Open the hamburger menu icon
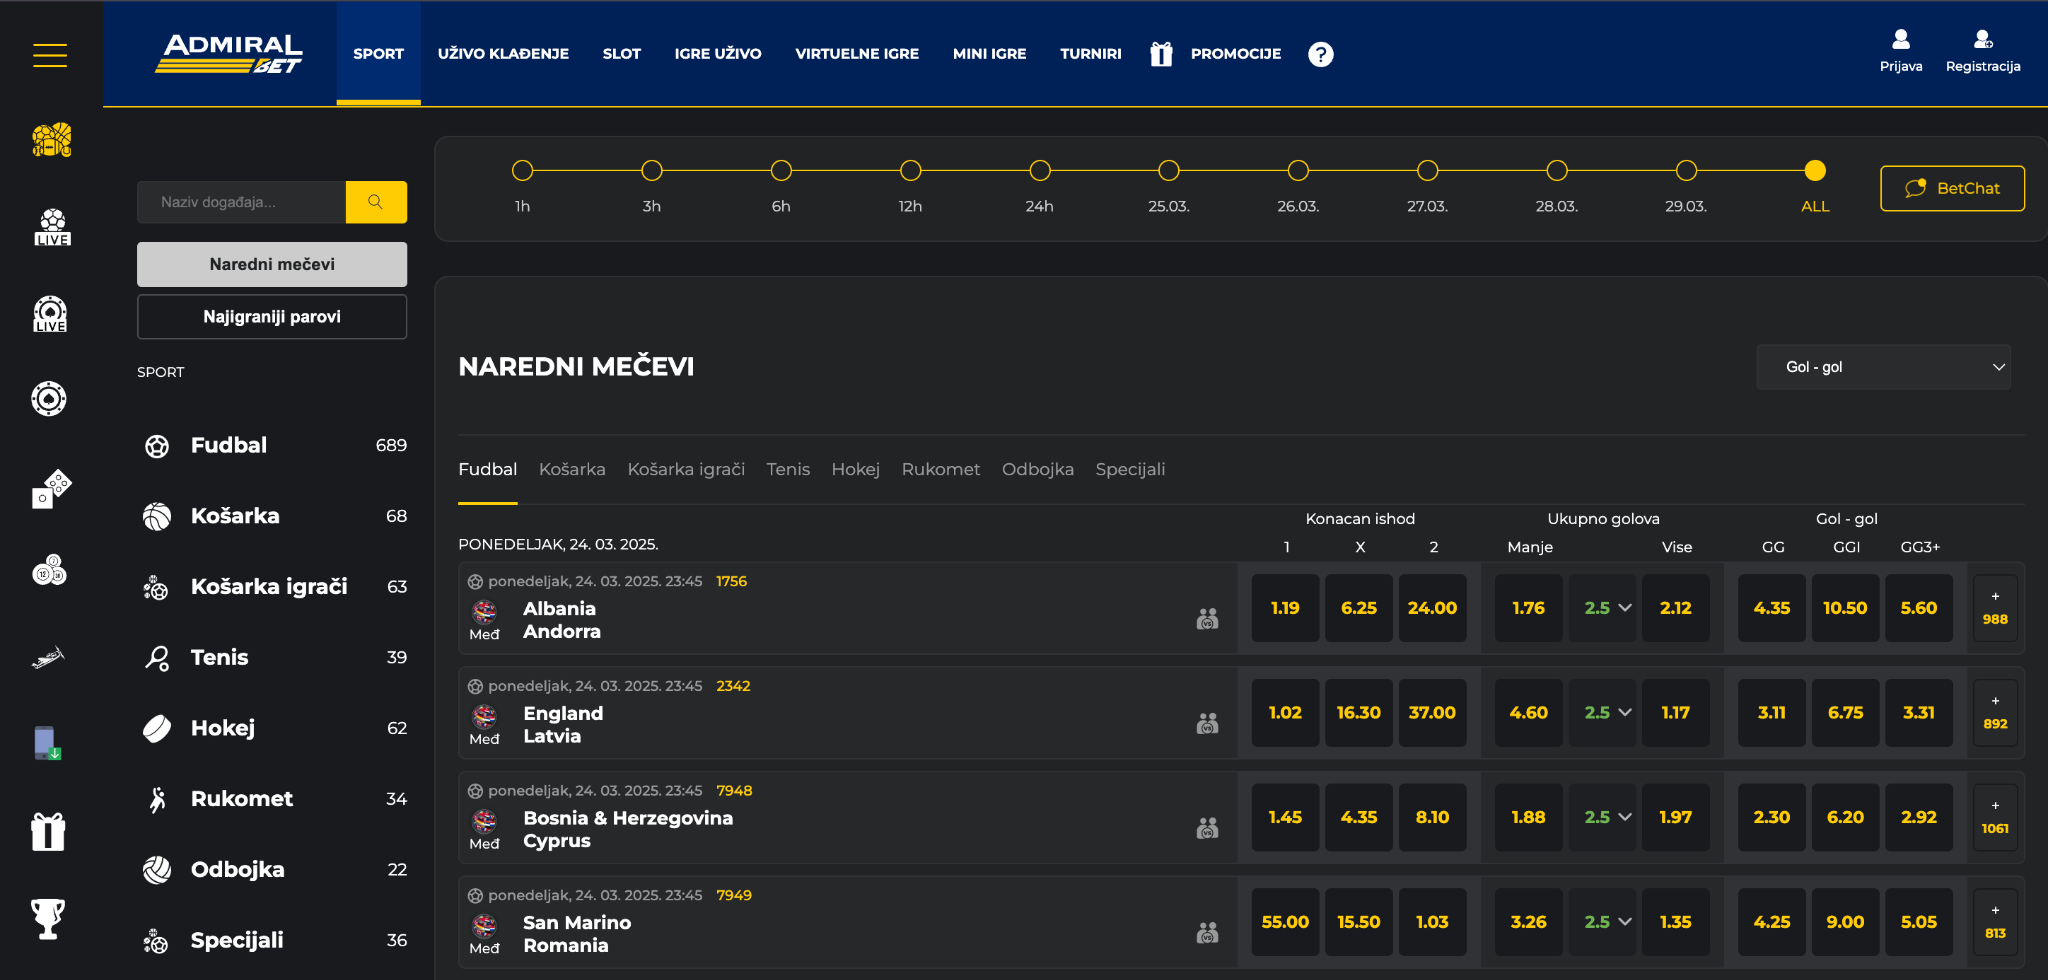 [50, 55]
